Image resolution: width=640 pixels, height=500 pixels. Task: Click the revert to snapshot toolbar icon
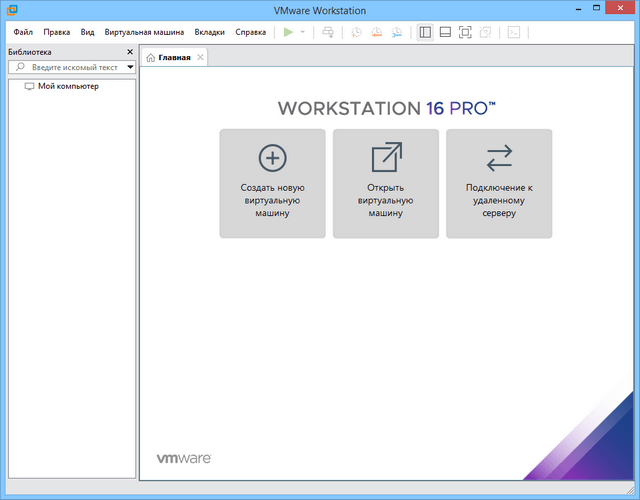click(x=377, y=32)
